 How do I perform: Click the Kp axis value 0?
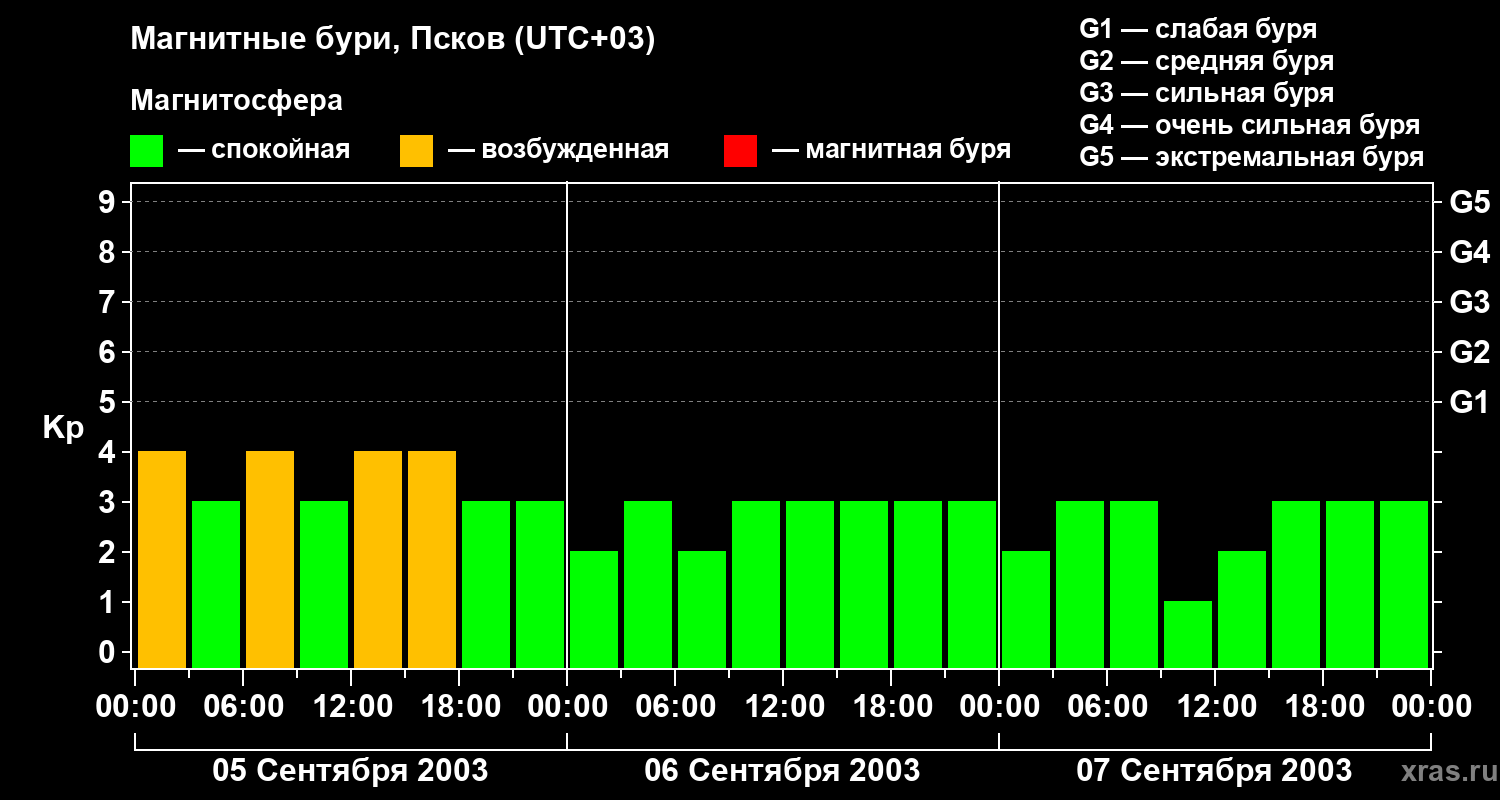[x=108, y=653]
